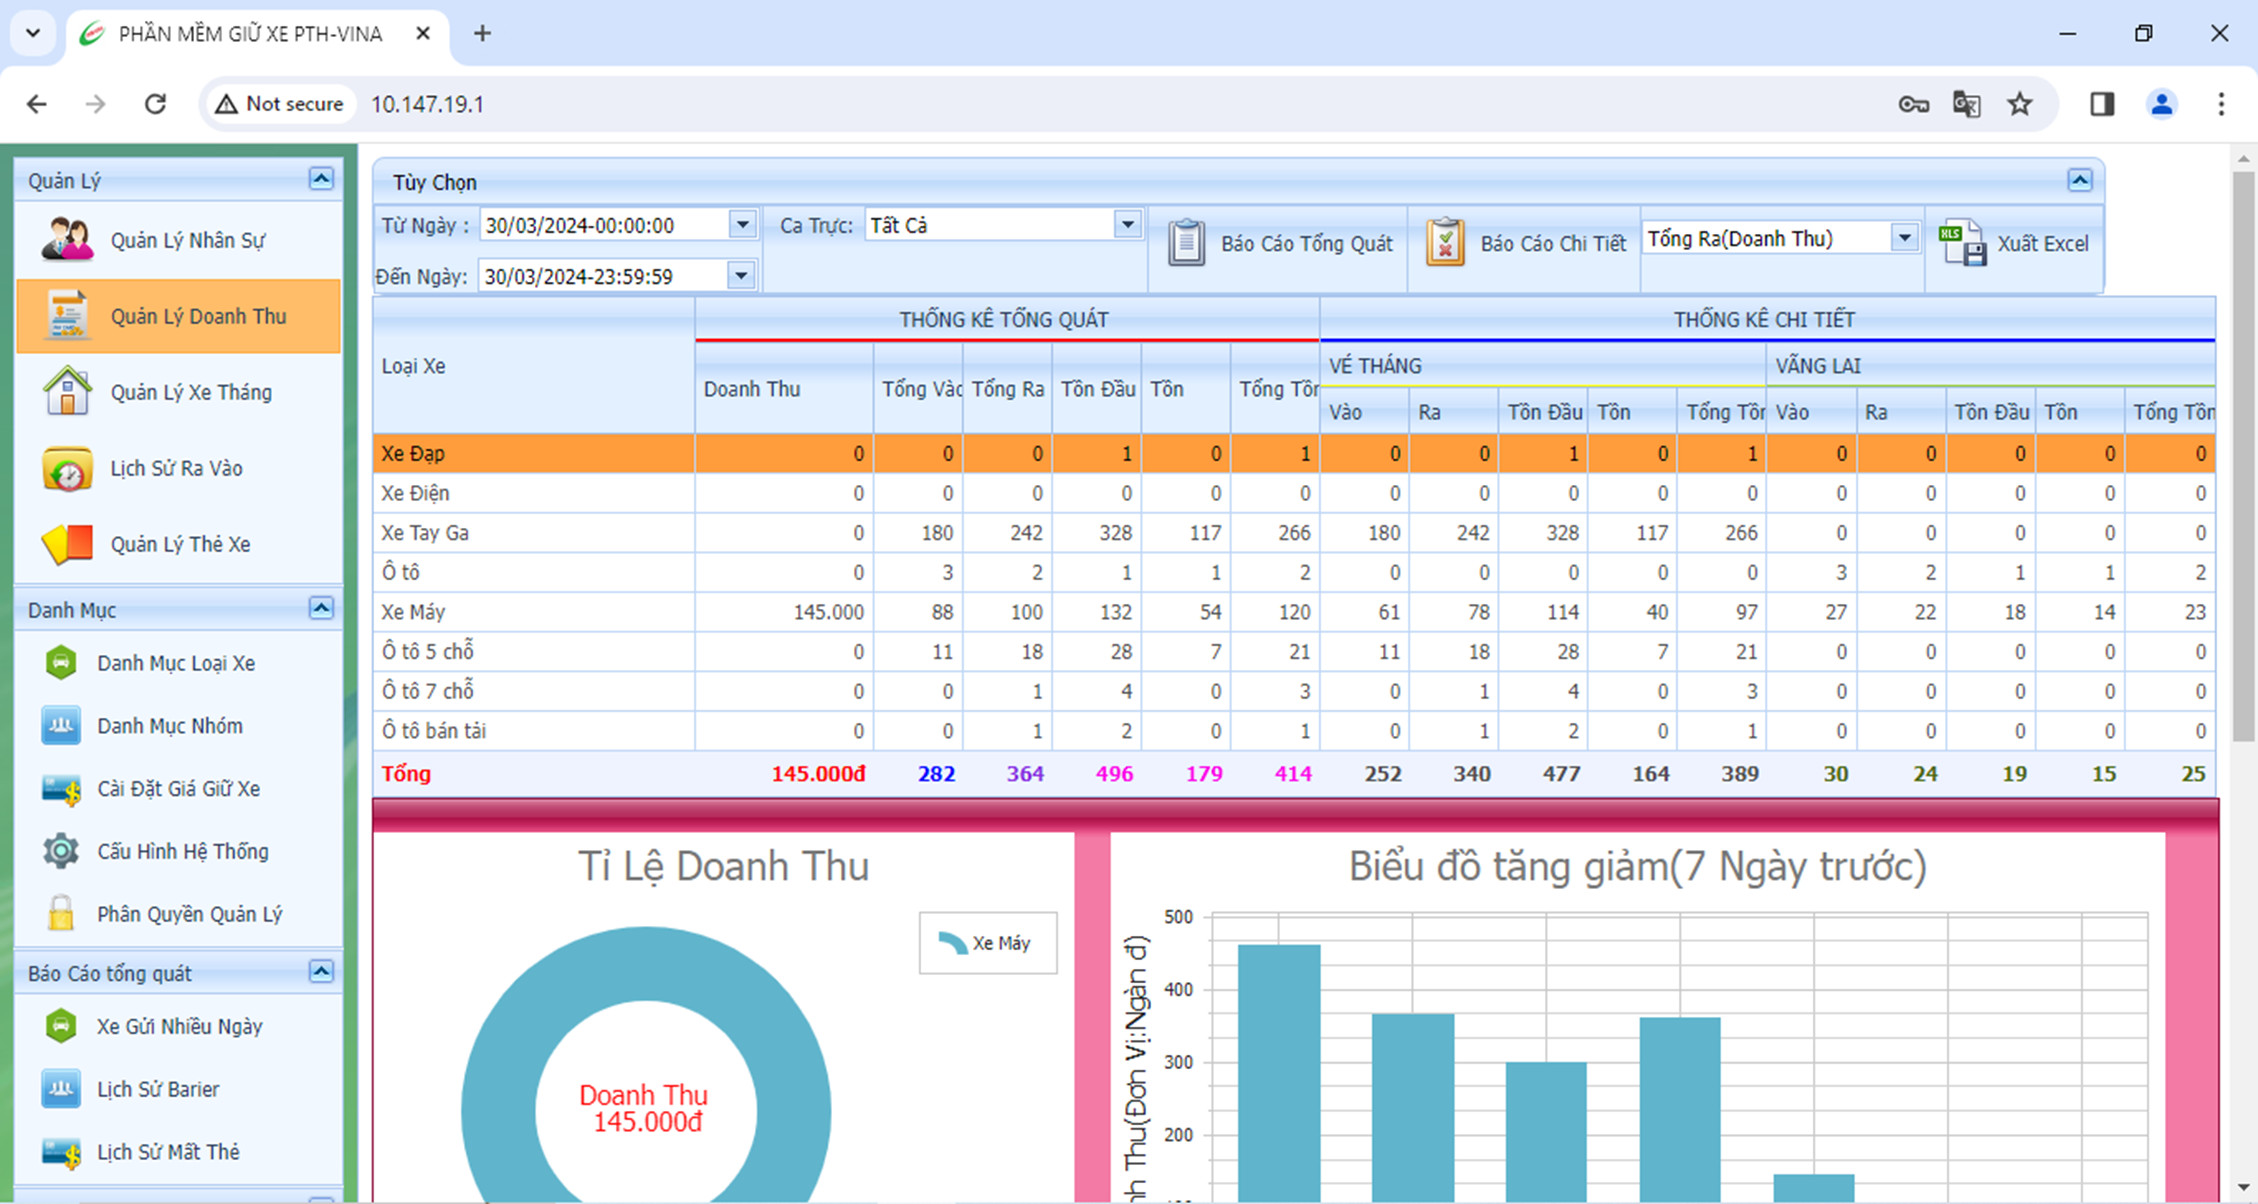
Task: Open Quản Lý Nhân Sự icon
Action: pyautogui.click(x=66, y=240)
